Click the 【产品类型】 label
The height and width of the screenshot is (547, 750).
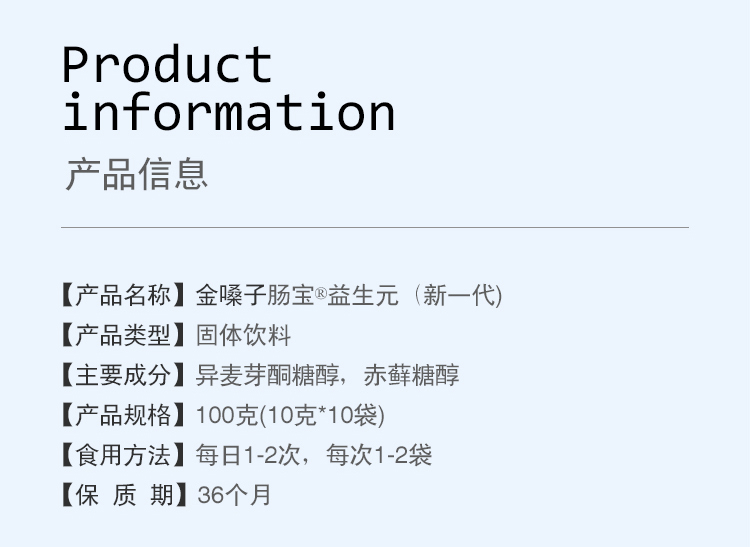tap(124, 336)
